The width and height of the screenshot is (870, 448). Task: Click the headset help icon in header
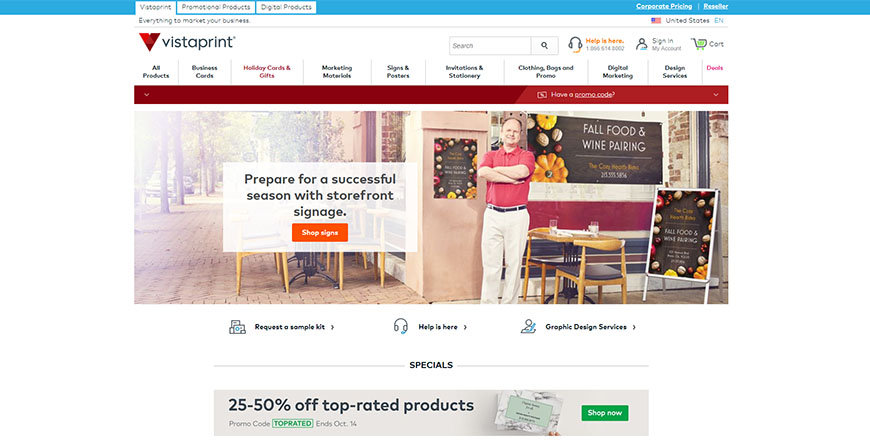pyautogui.click(x=575, y=44)
